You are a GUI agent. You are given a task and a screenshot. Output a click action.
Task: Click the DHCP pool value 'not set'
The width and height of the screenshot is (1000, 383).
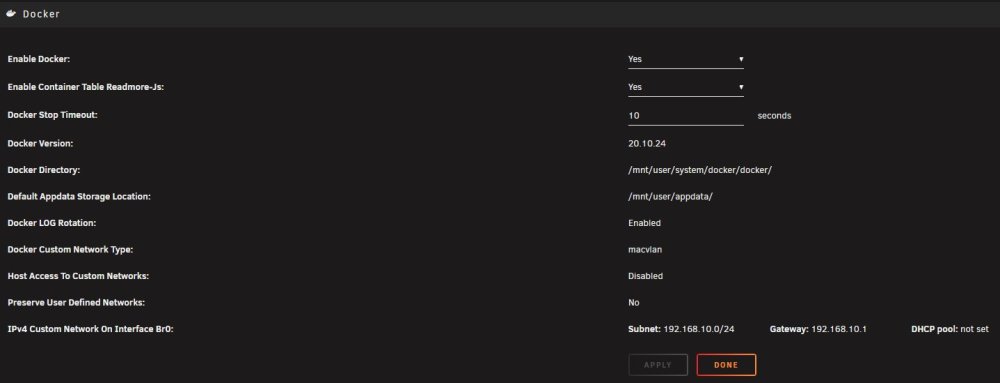(974, 329)
